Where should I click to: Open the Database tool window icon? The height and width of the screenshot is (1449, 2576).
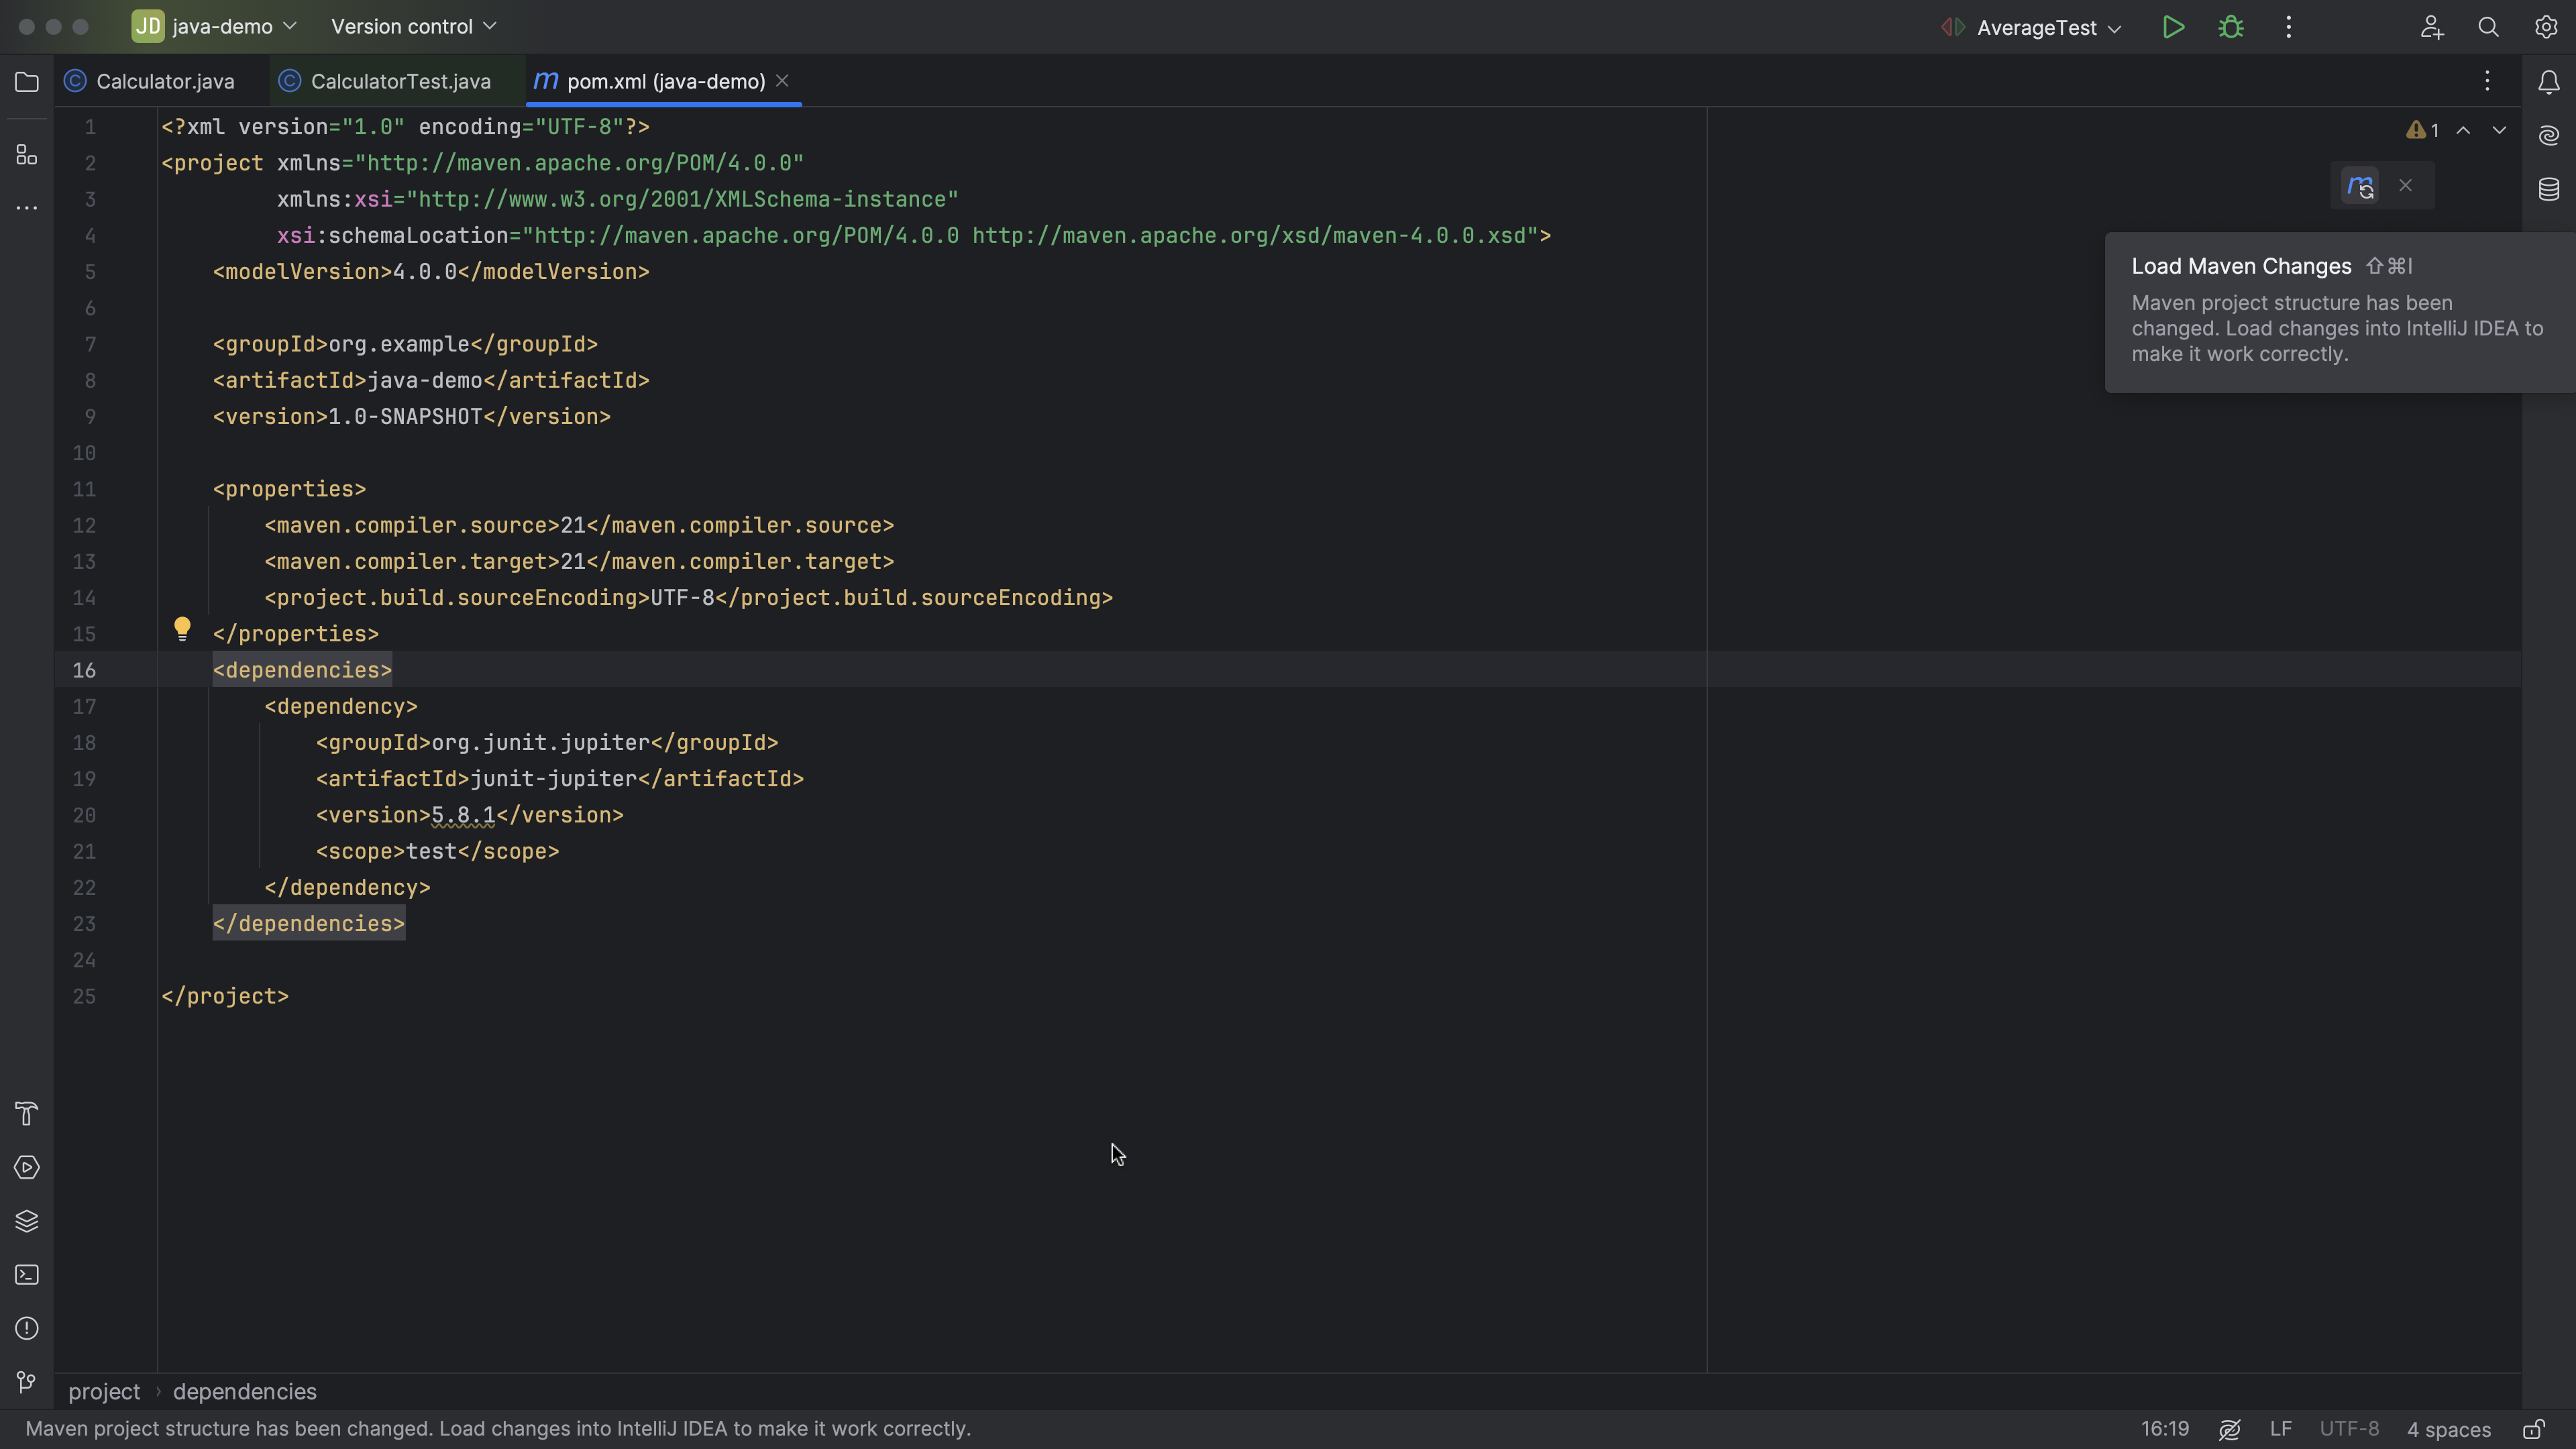2548,188
